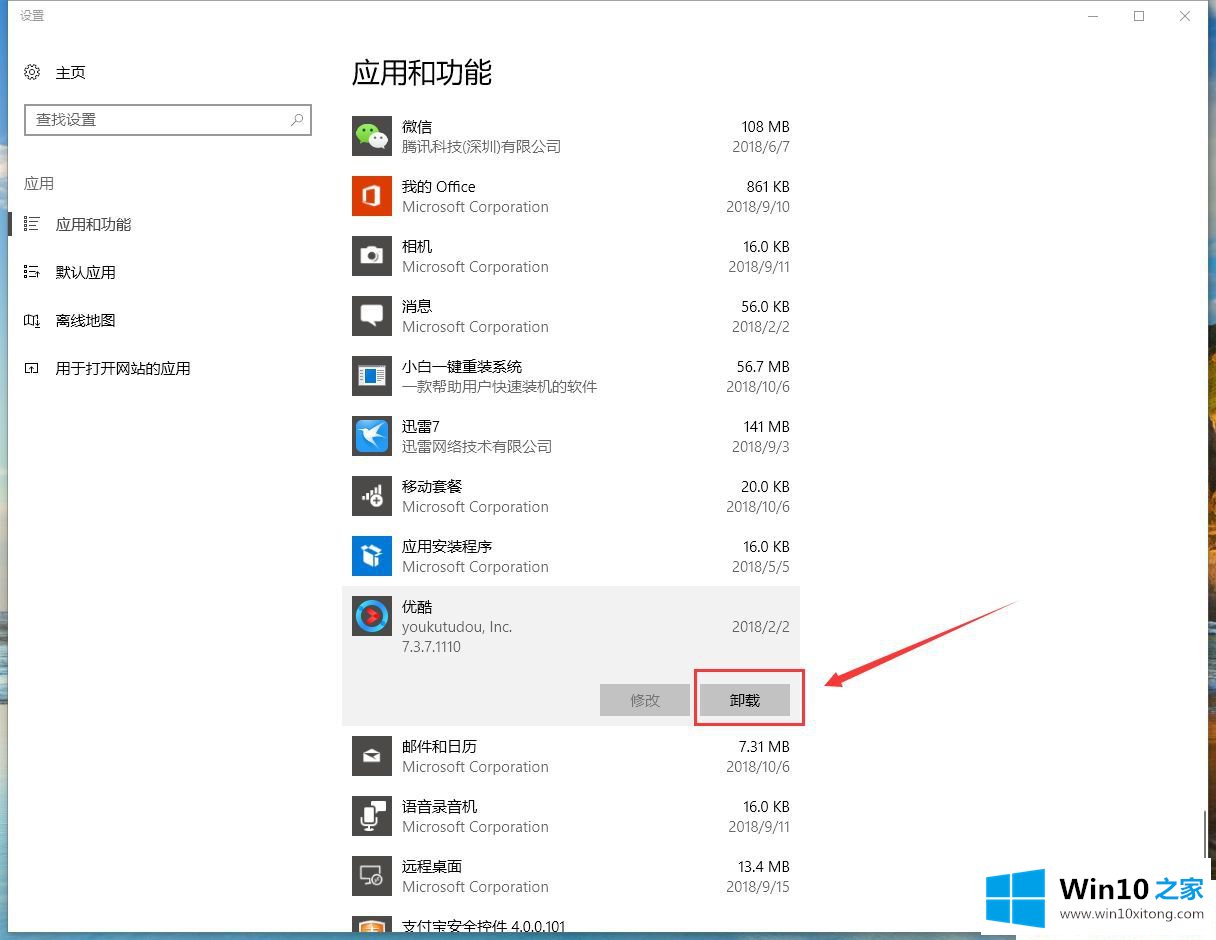Click the youkutudou, Inc. publisher text

(457, 627)
